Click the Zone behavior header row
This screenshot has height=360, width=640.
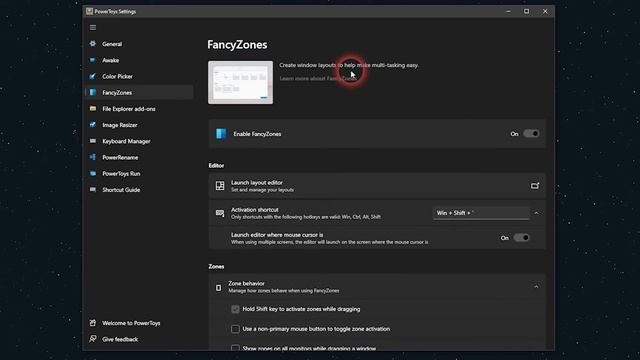click(377, 287)
